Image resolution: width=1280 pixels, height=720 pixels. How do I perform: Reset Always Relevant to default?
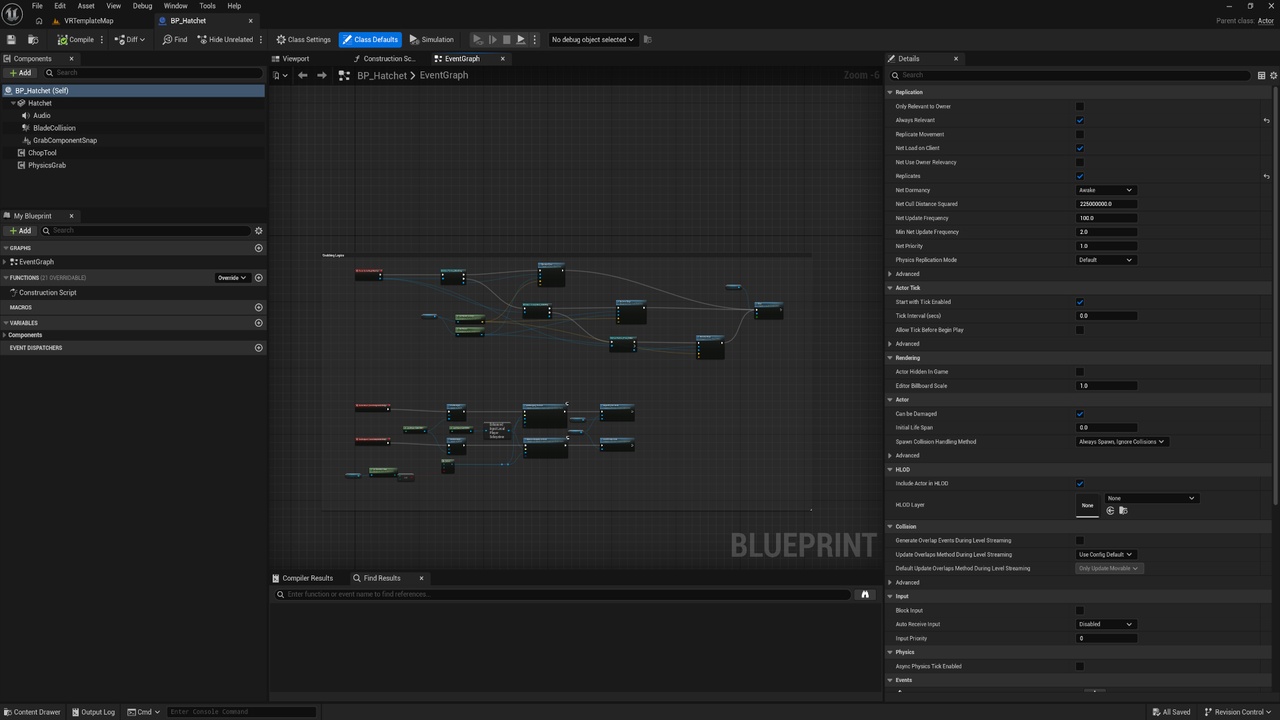1266,120
